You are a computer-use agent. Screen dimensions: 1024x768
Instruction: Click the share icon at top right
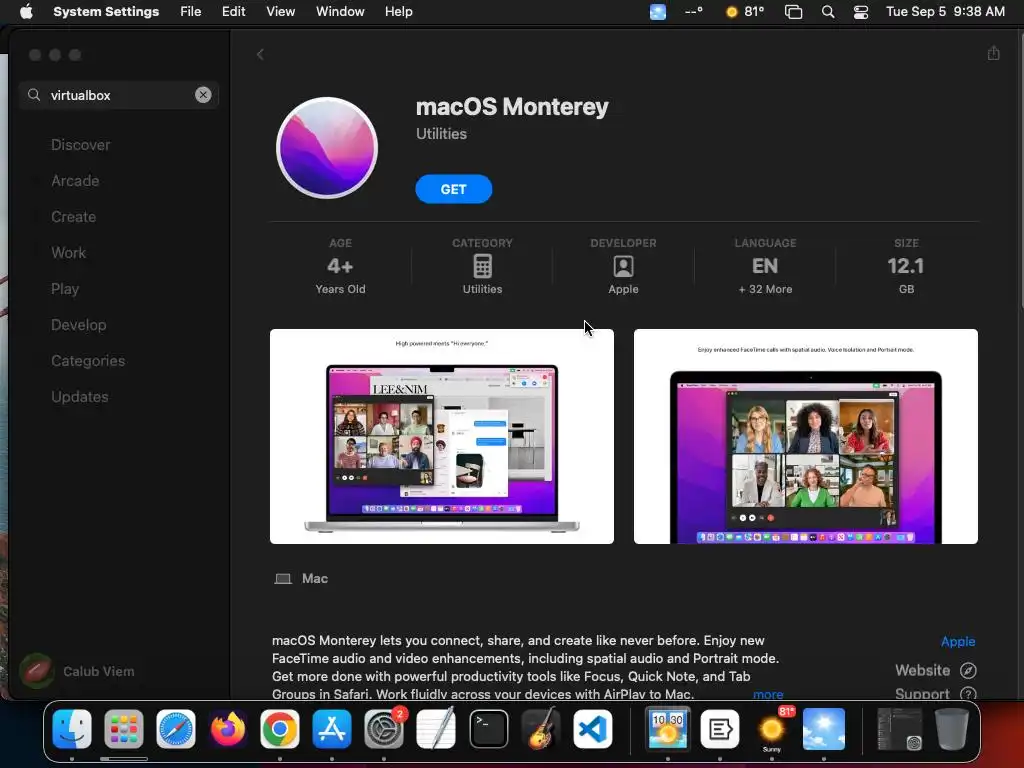pos(993,53)
